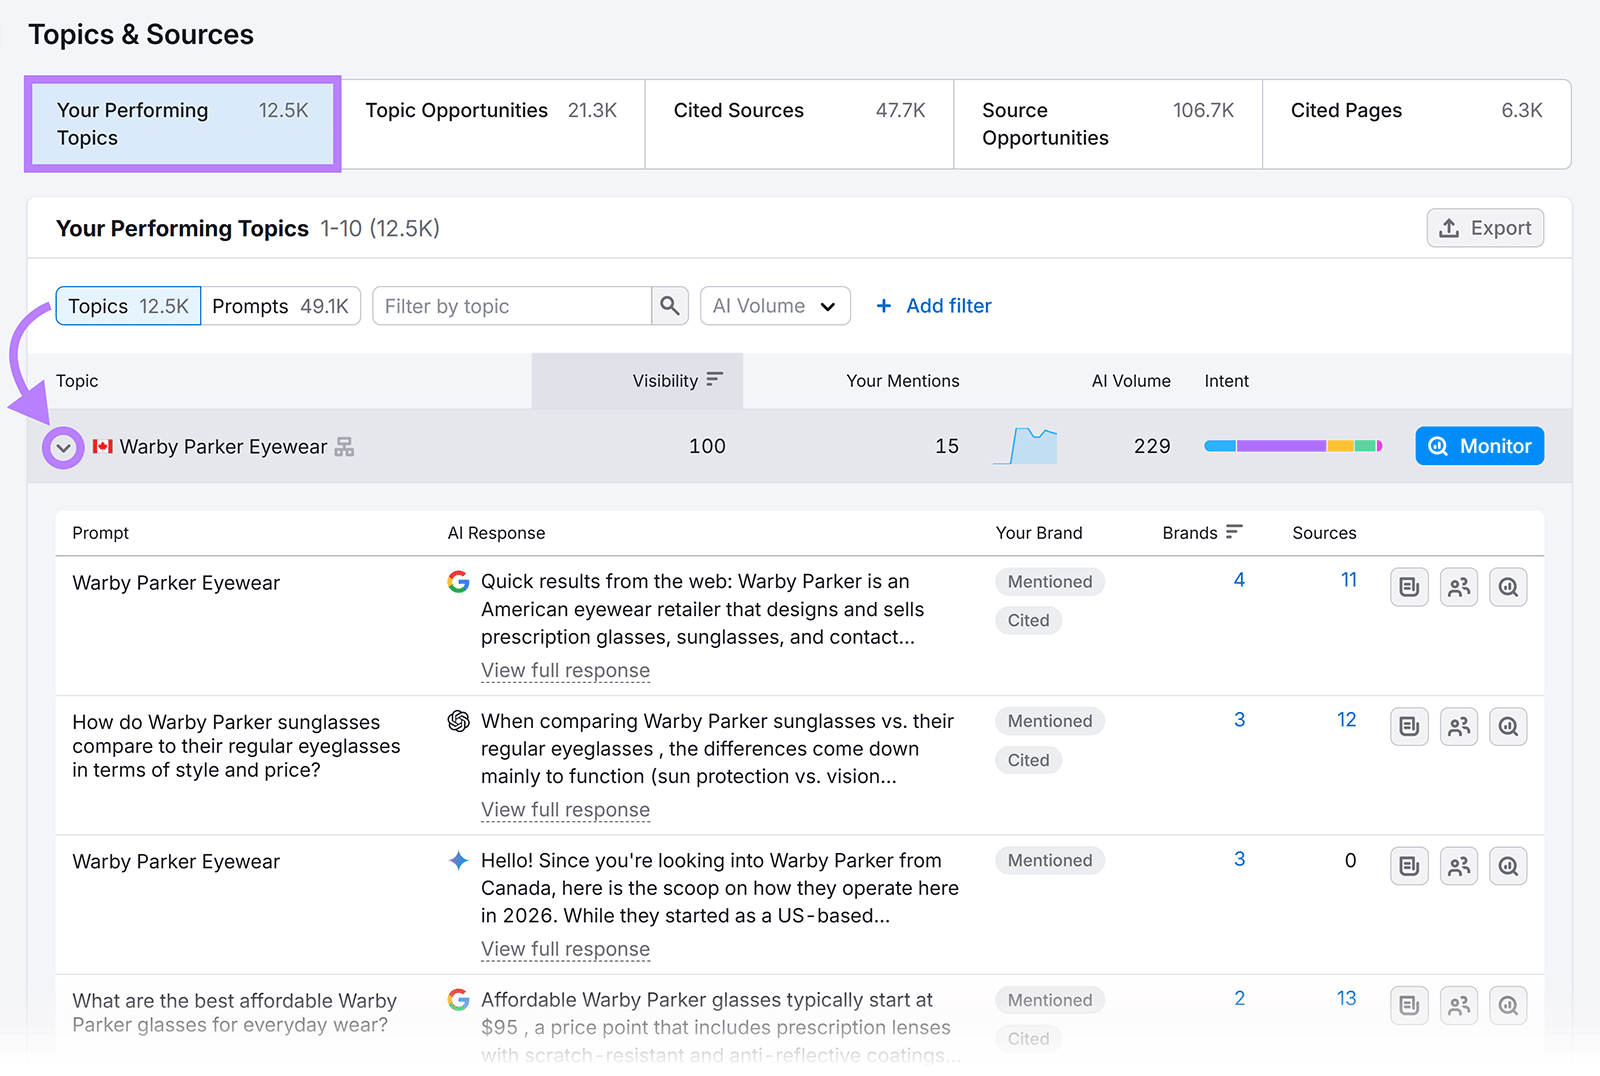Open the Cited Sources tab
This screenshot has height=1076, width=1600.
[x=799, y=124]
